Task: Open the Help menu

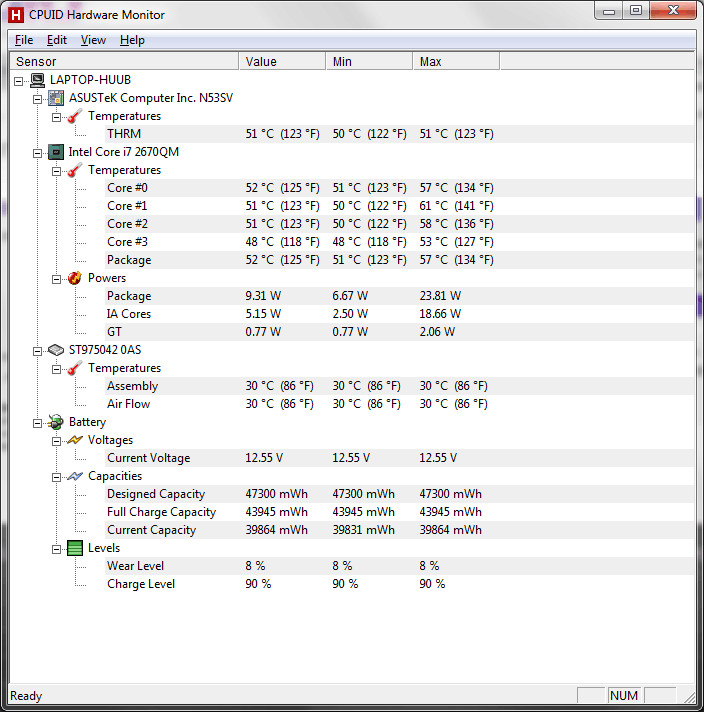Action: (132, 40)
